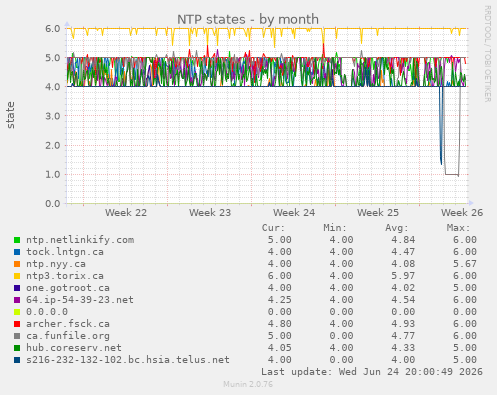The image size is (497, 395).
Task: Click the ntp.nyy.ca orange legend swatch
Action: pyautogui.click(x=17, y=264)
